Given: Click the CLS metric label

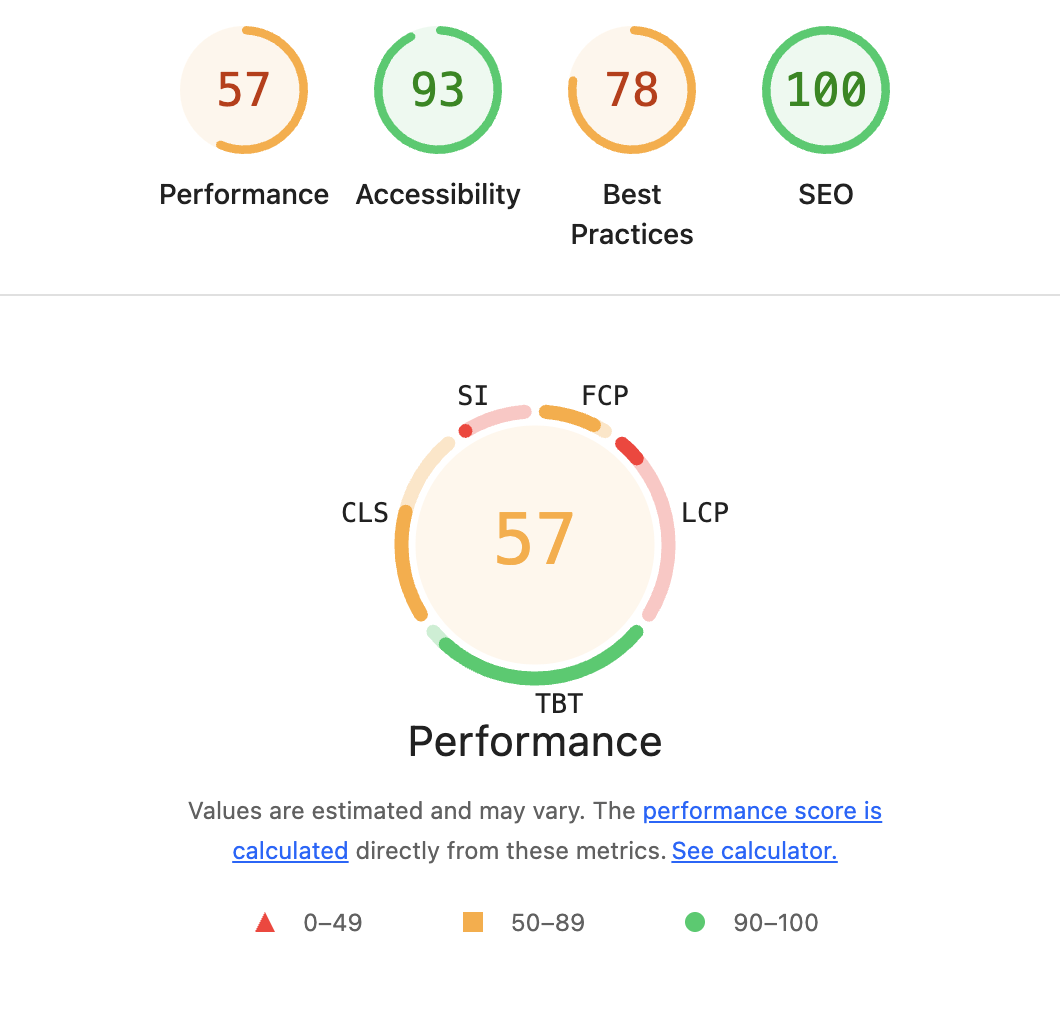Looking at the screenshot, I should 365,513.
